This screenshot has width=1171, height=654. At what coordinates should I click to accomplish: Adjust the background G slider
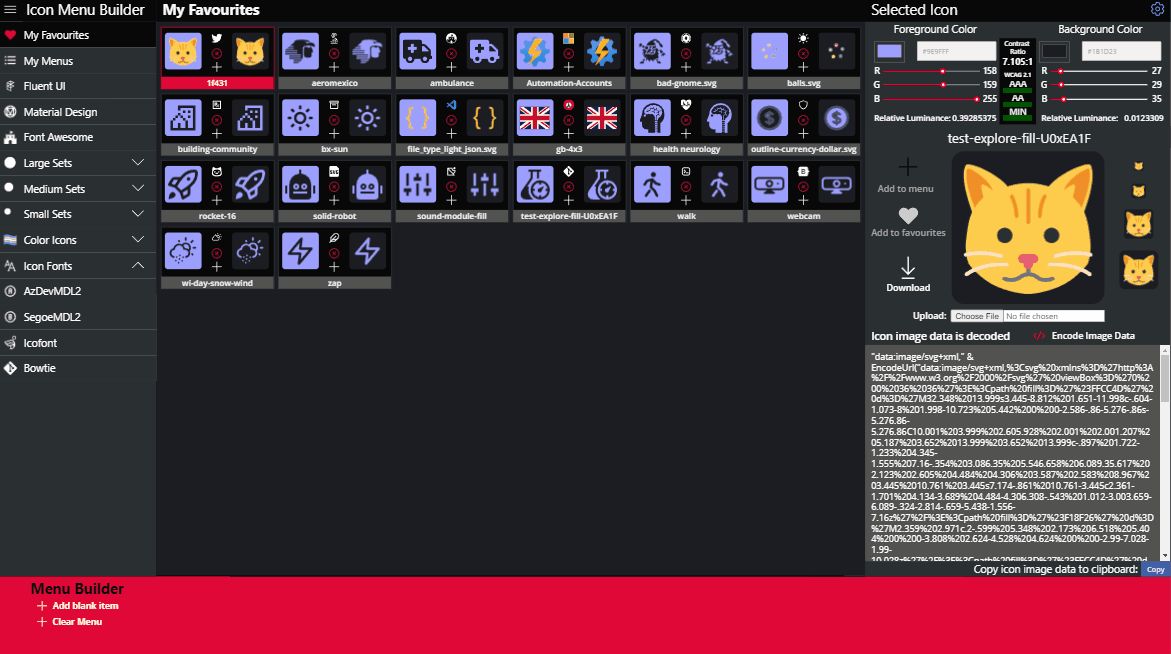(x=1100, y=85)
